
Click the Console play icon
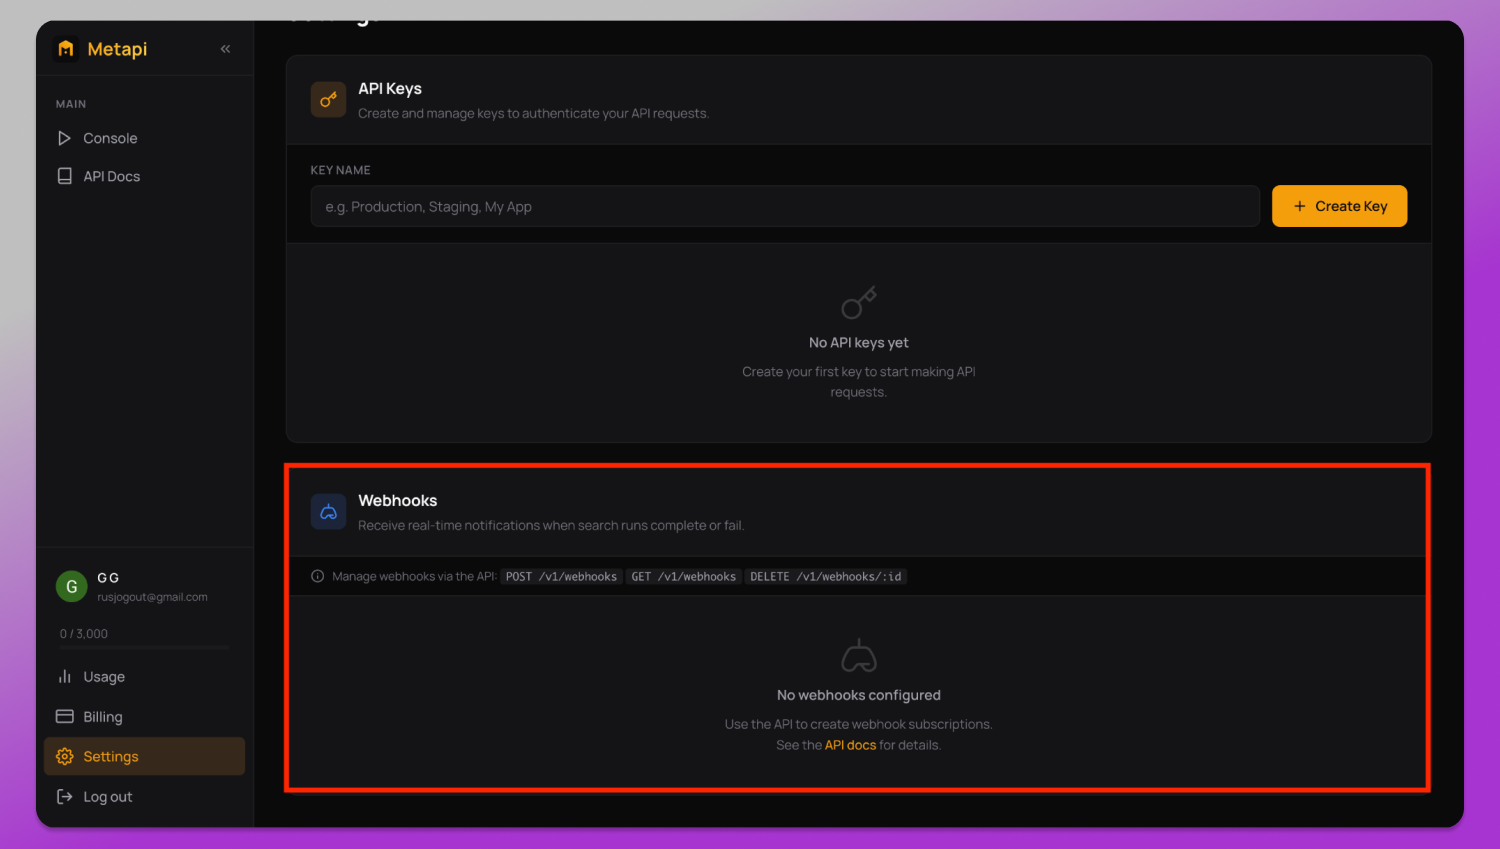coord(64,138)
